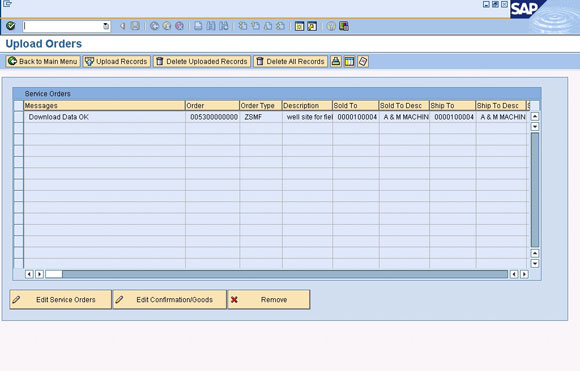Select the row with Download Data OK
Image resolution: width=580 pixels, height=371 pixels.
click(18, 117)
